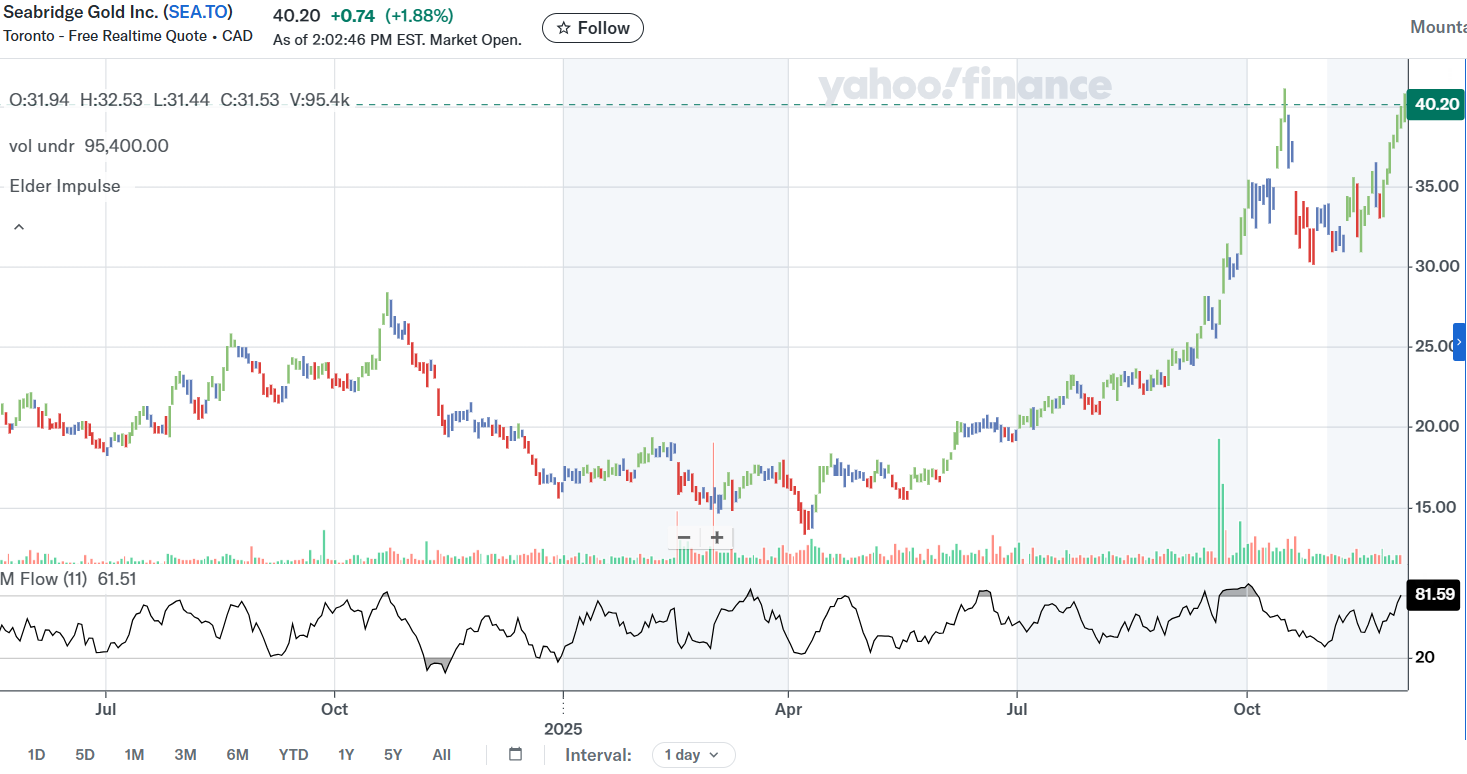Click the zoom in plus icon on chart

(x=716, y=537)
